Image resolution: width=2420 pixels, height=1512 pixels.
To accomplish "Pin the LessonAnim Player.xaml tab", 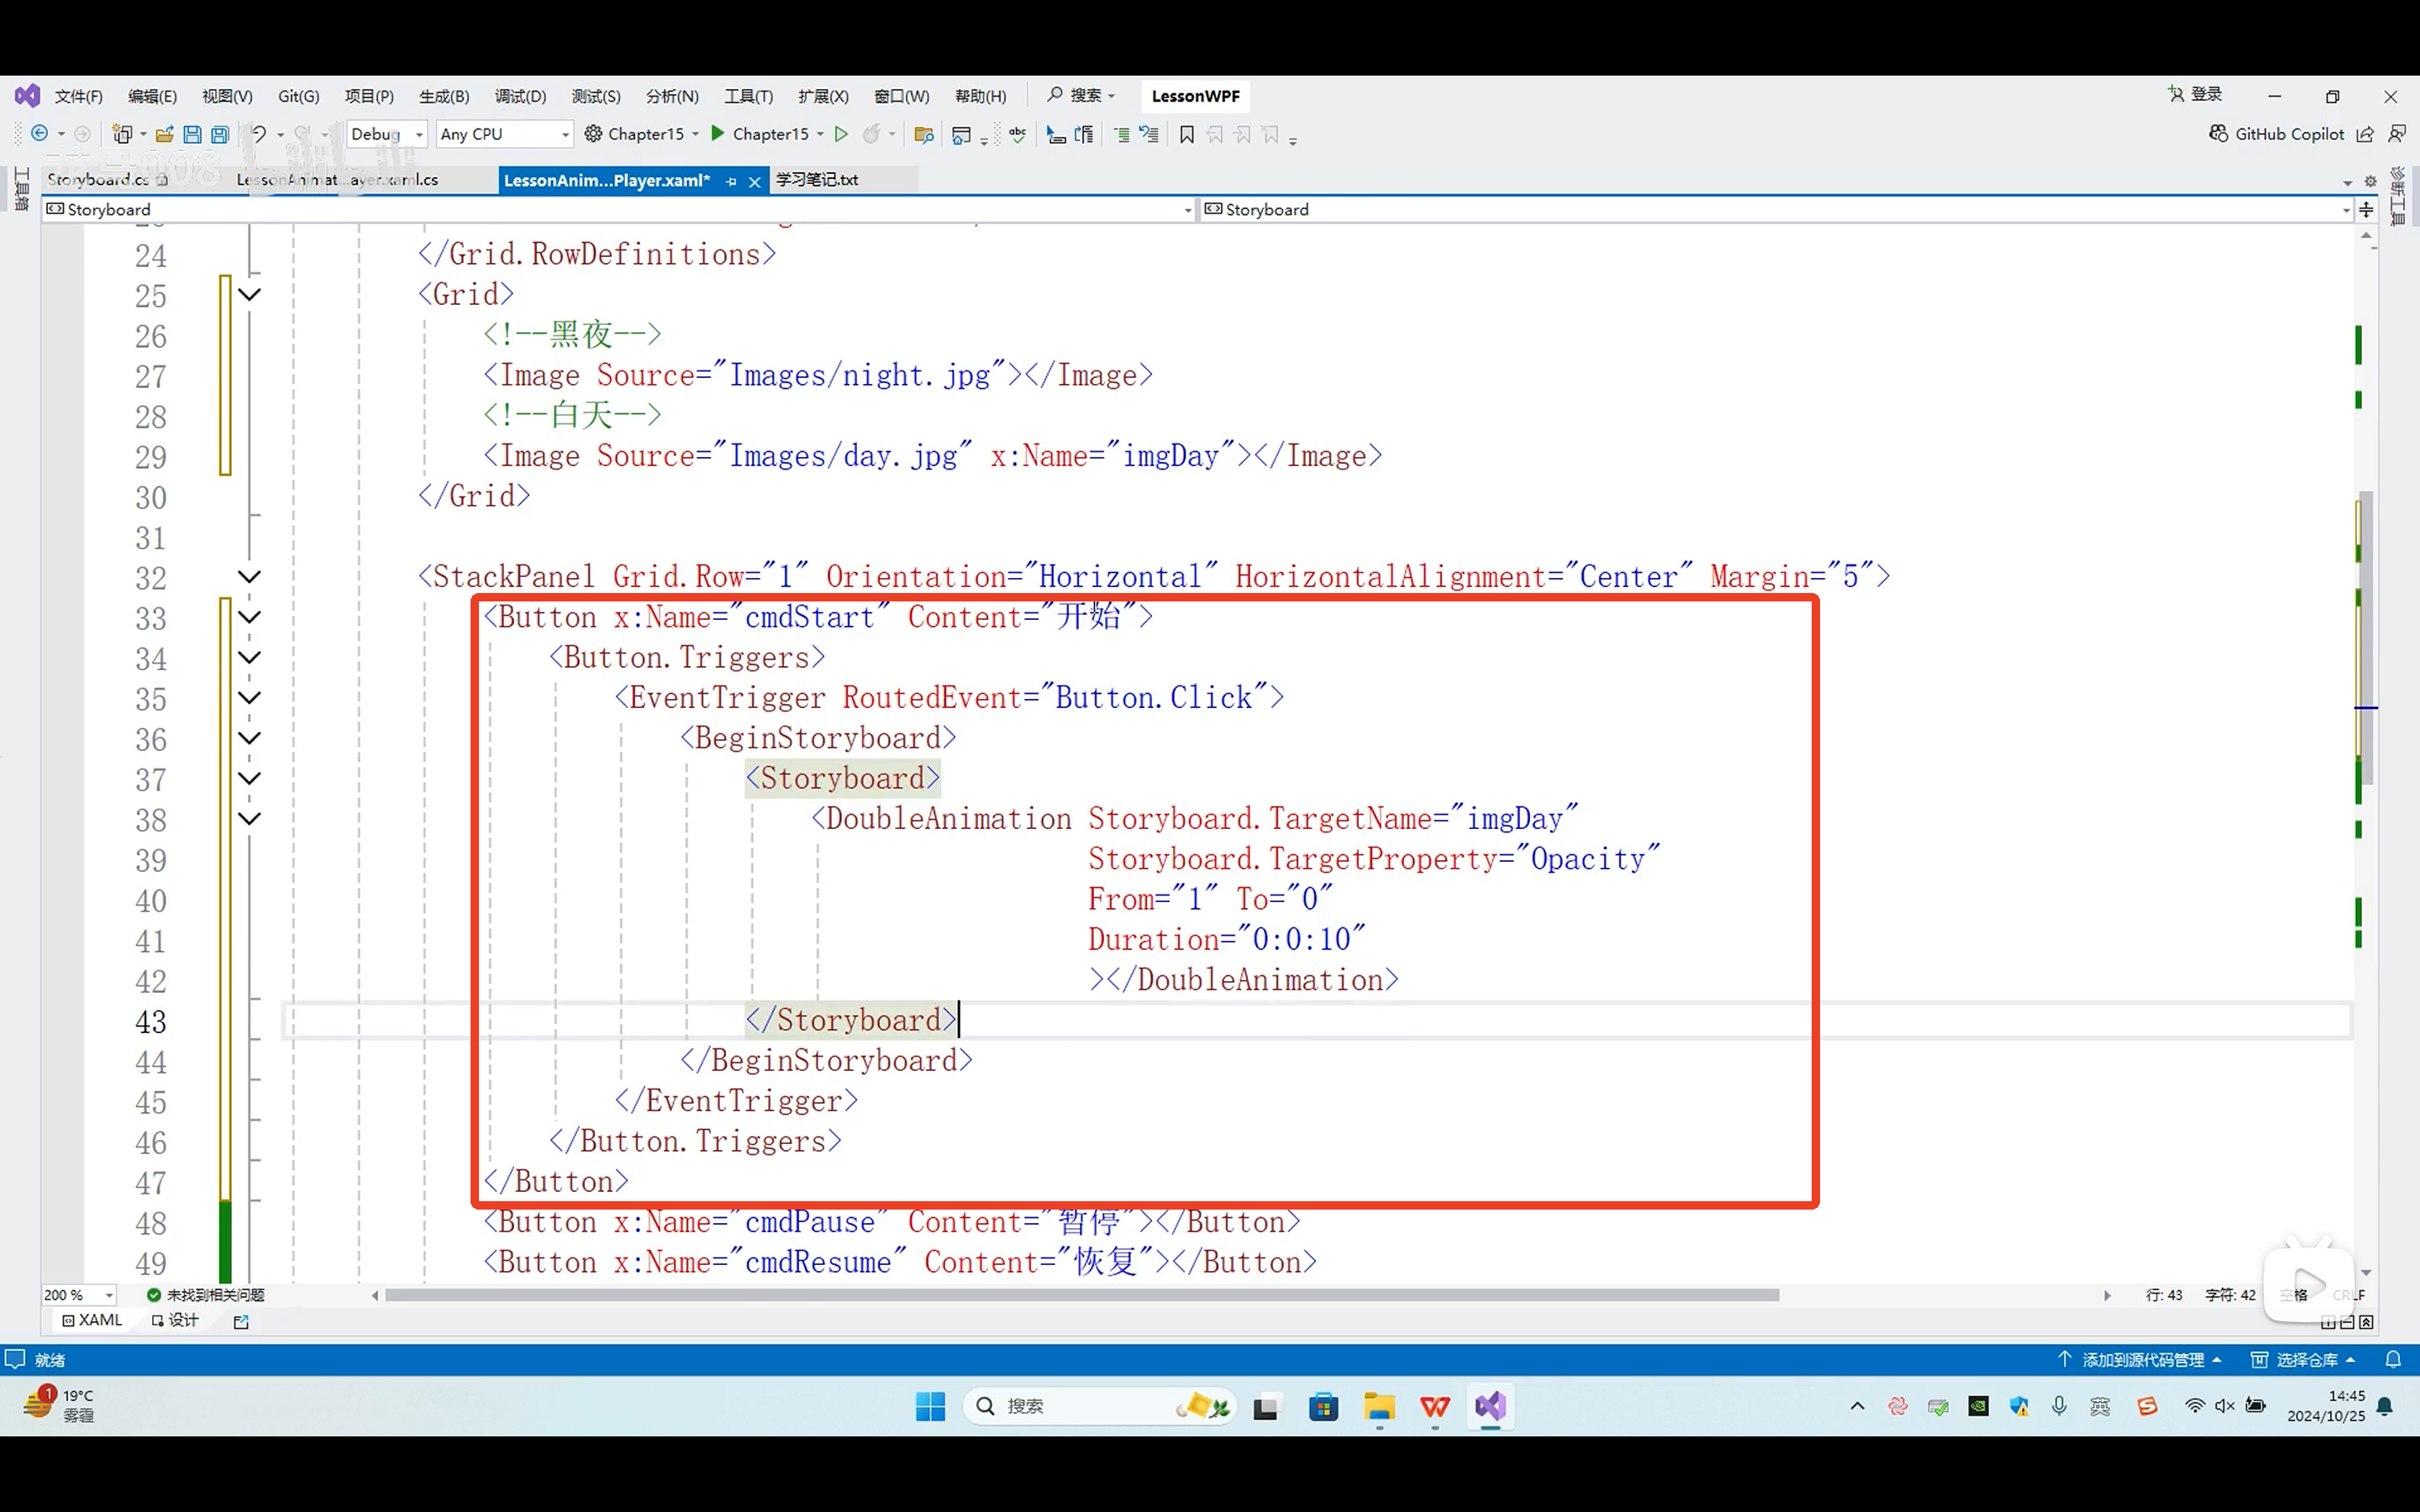I will [731, 181].
